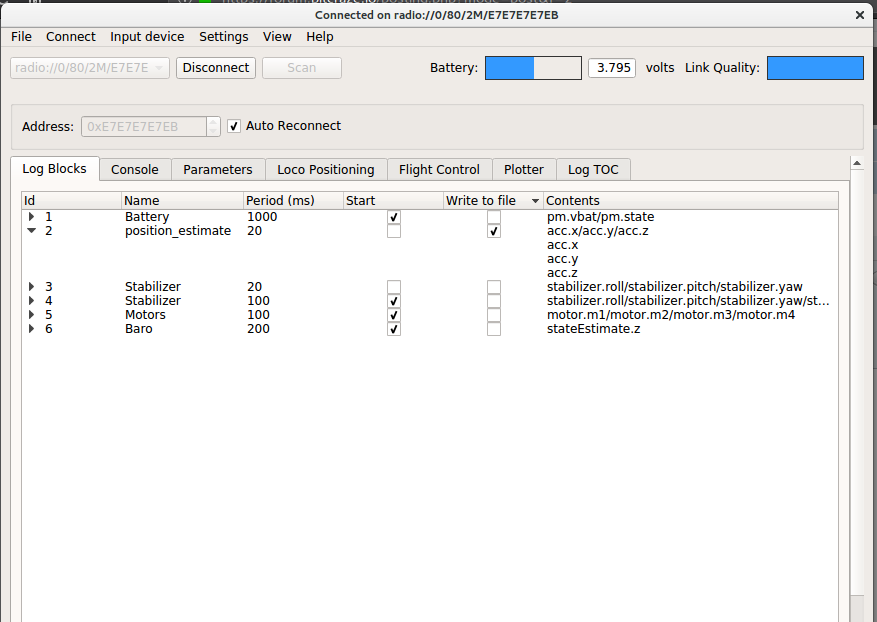Open the Input device menu
The width and height of the screenshot is (877, 622).
tap(147, 37)
